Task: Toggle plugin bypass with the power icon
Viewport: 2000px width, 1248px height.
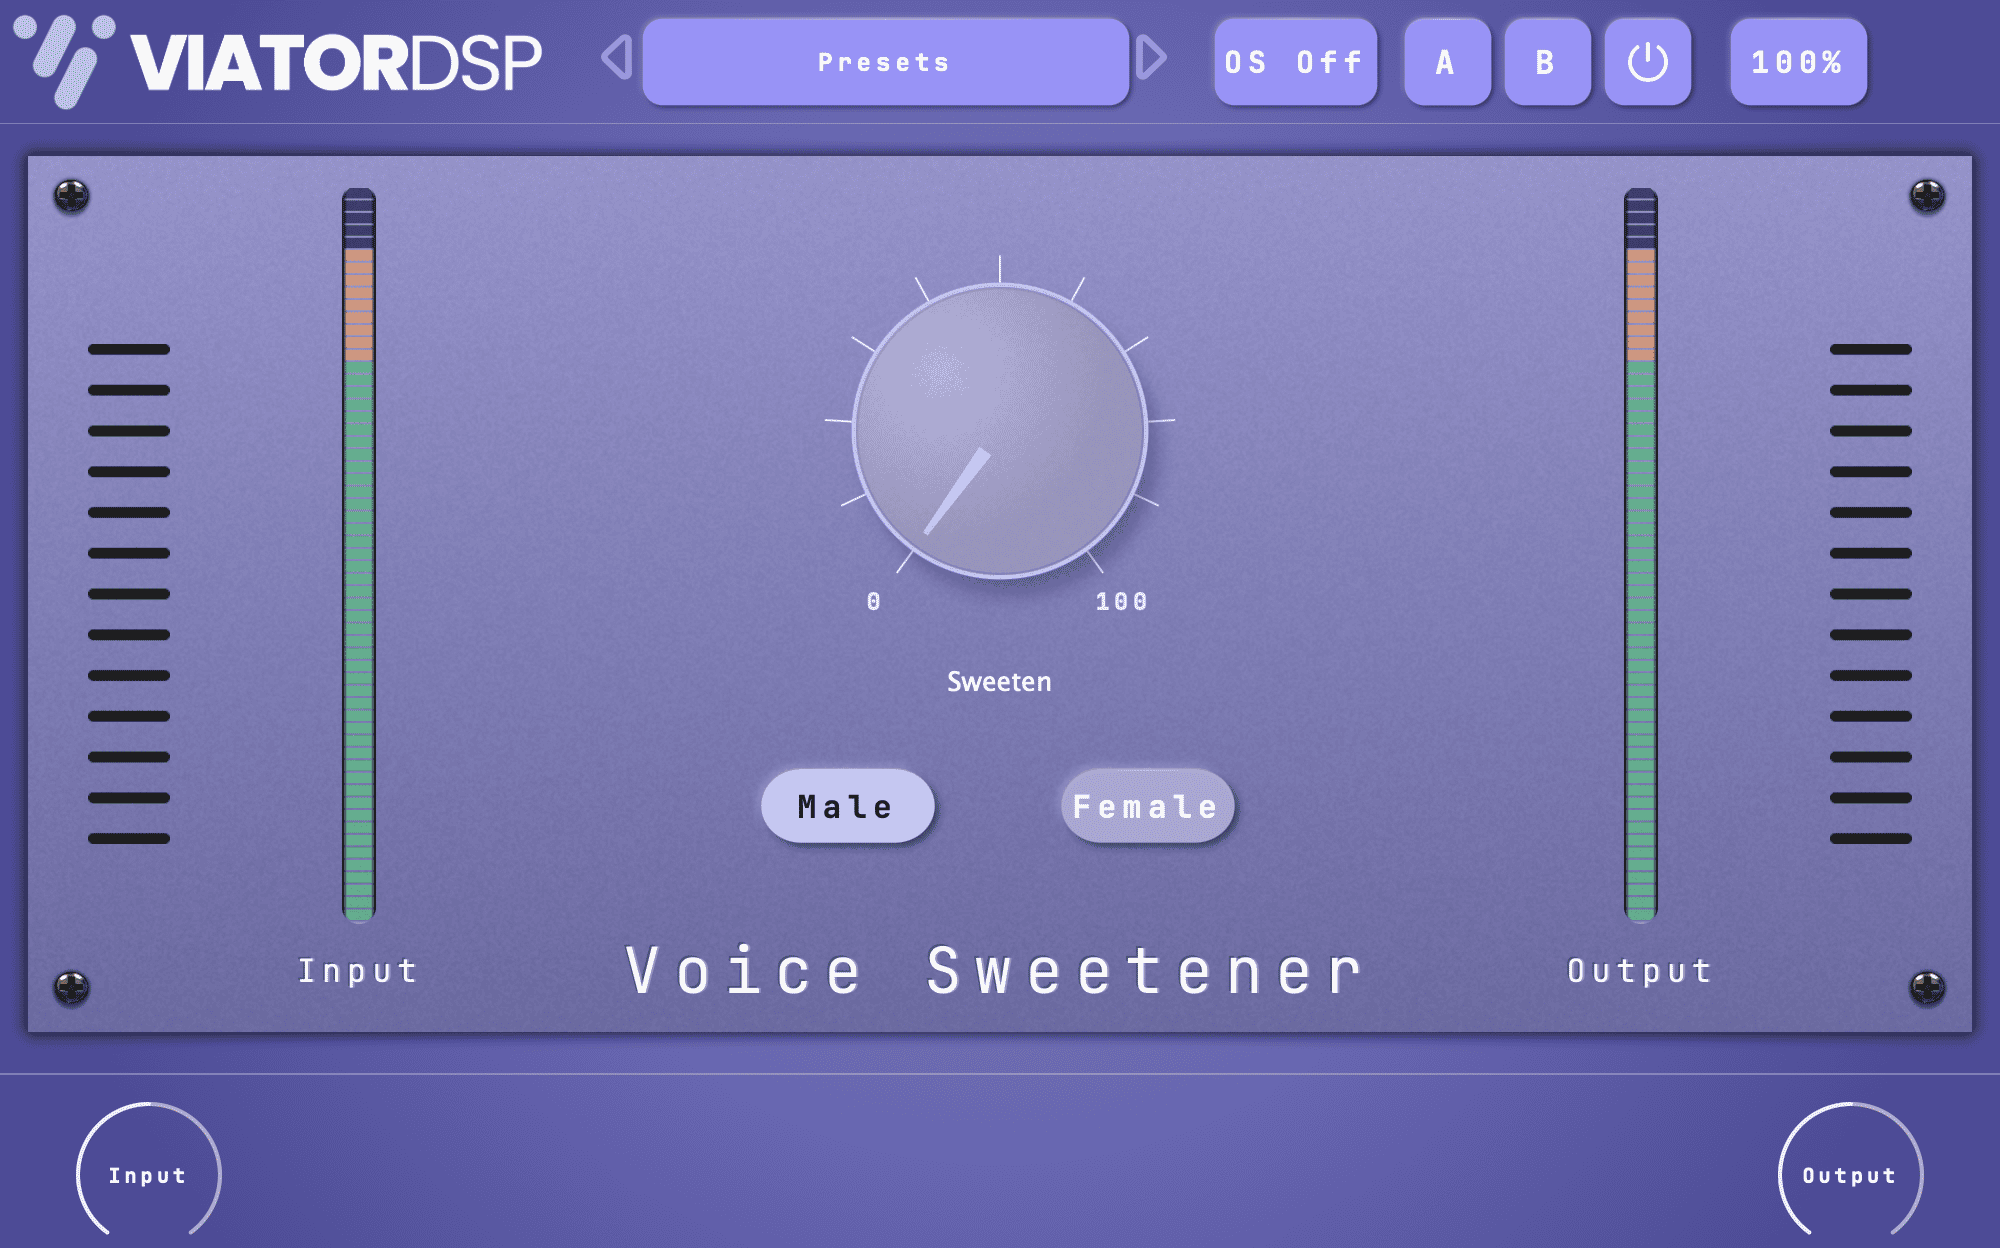Action: (x=1647, y=62)
